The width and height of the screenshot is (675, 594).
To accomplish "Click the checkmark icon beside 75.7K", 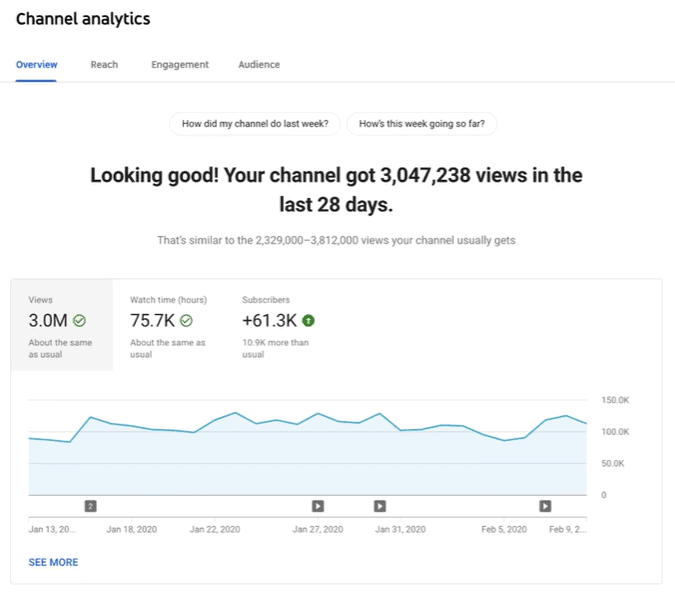I will (186, 321).
